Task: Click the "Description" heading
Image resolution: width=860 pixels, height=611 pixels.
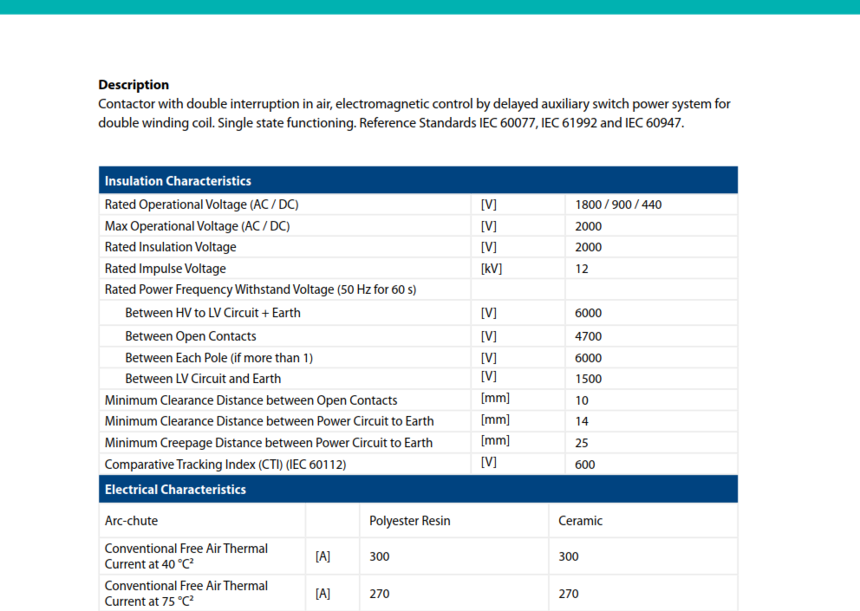Action: [133, 84]
